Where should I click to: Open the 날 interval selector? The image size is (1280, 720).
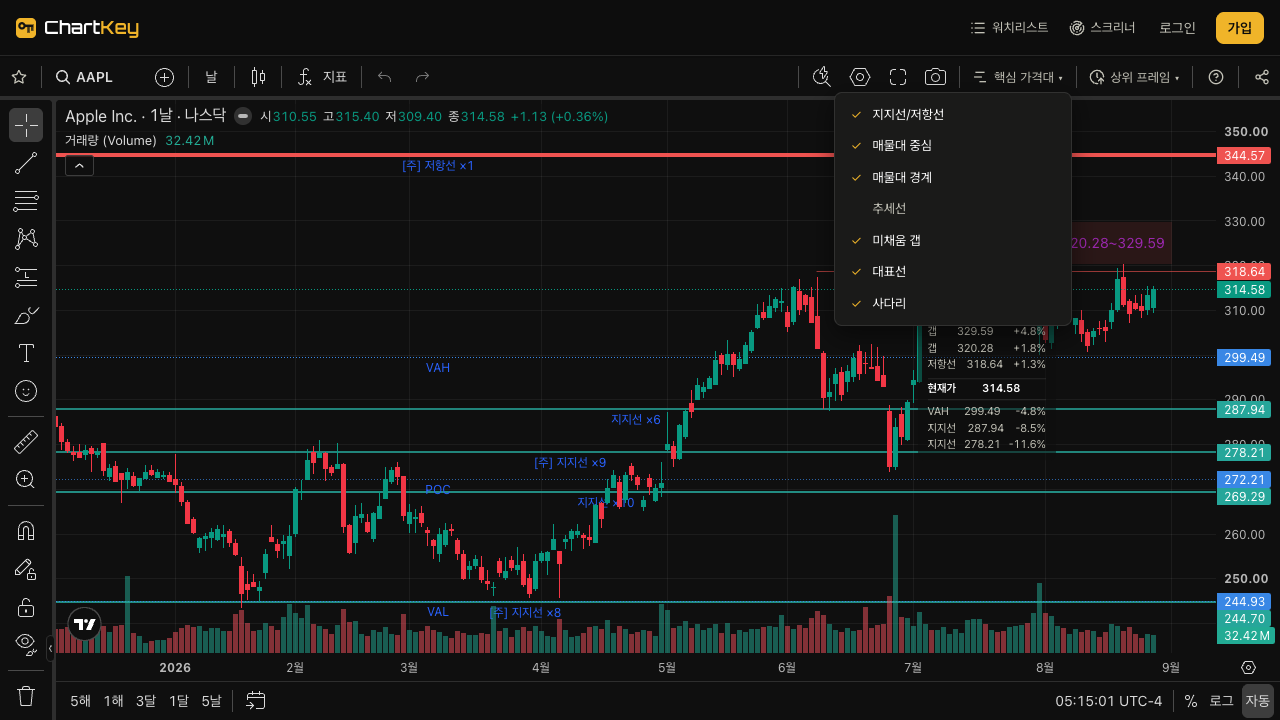coord(211,77)
